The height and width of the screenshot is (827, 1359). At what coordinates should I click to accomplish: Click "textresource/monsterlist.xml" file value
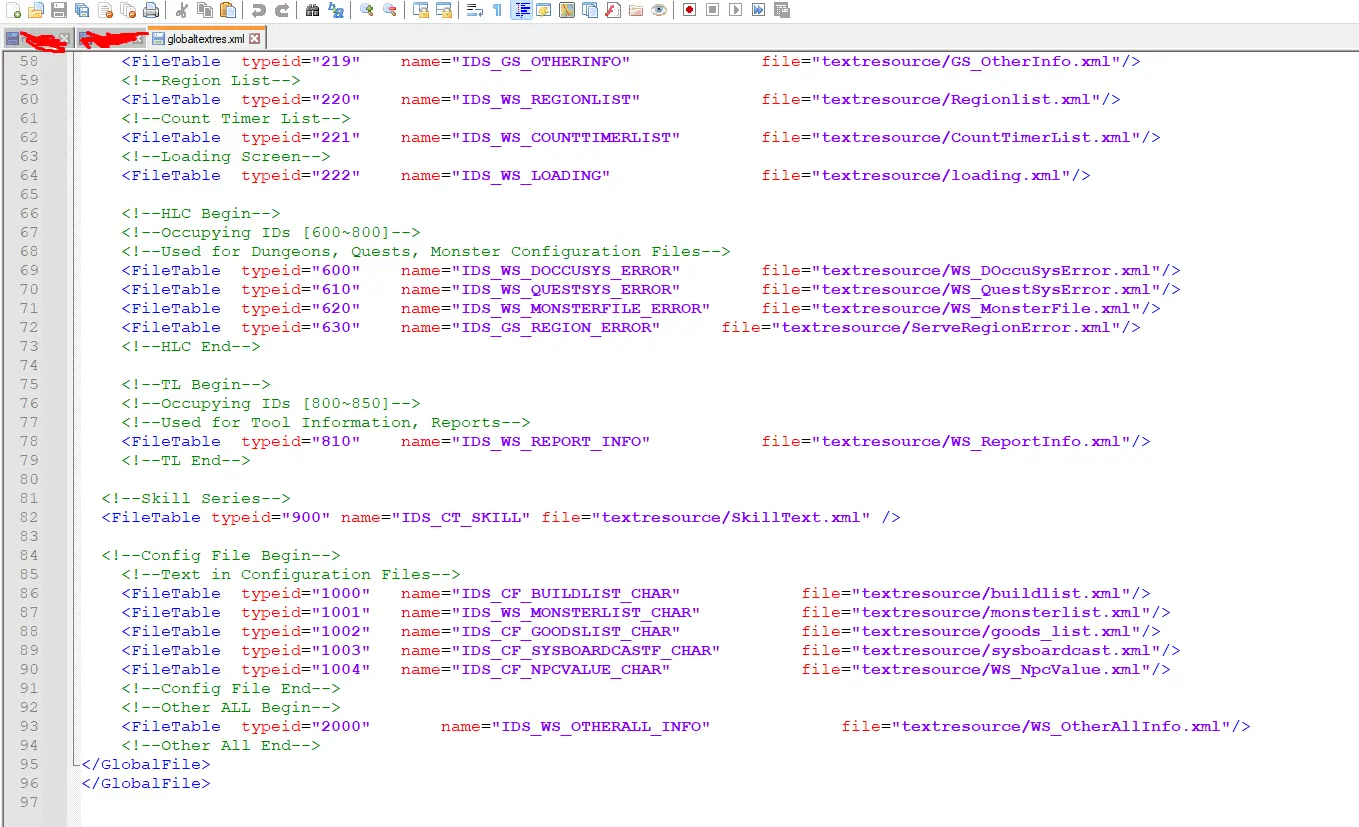pyautogui.click(x=1001, y=612)
